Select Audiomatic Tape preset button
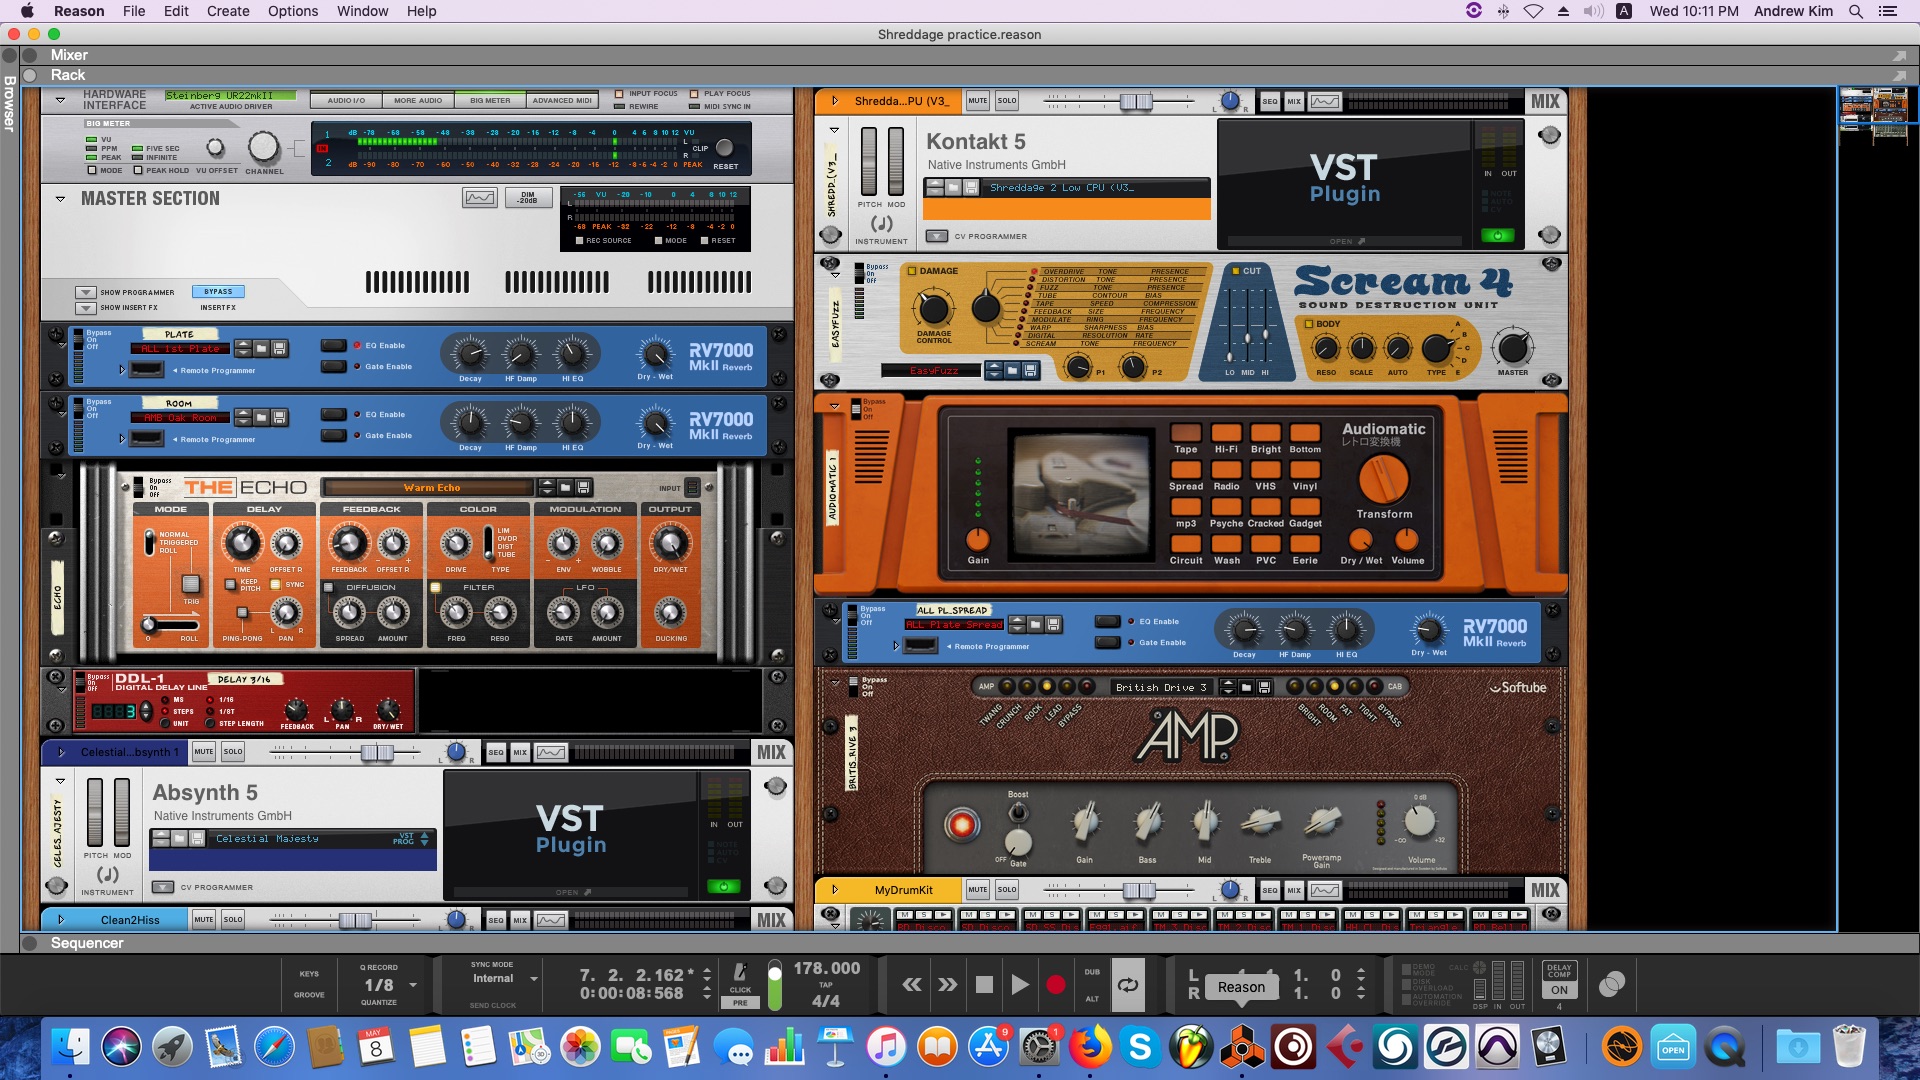Image resolution: width=1920 pixels, height=1080 pixels. click(1186, 432)
